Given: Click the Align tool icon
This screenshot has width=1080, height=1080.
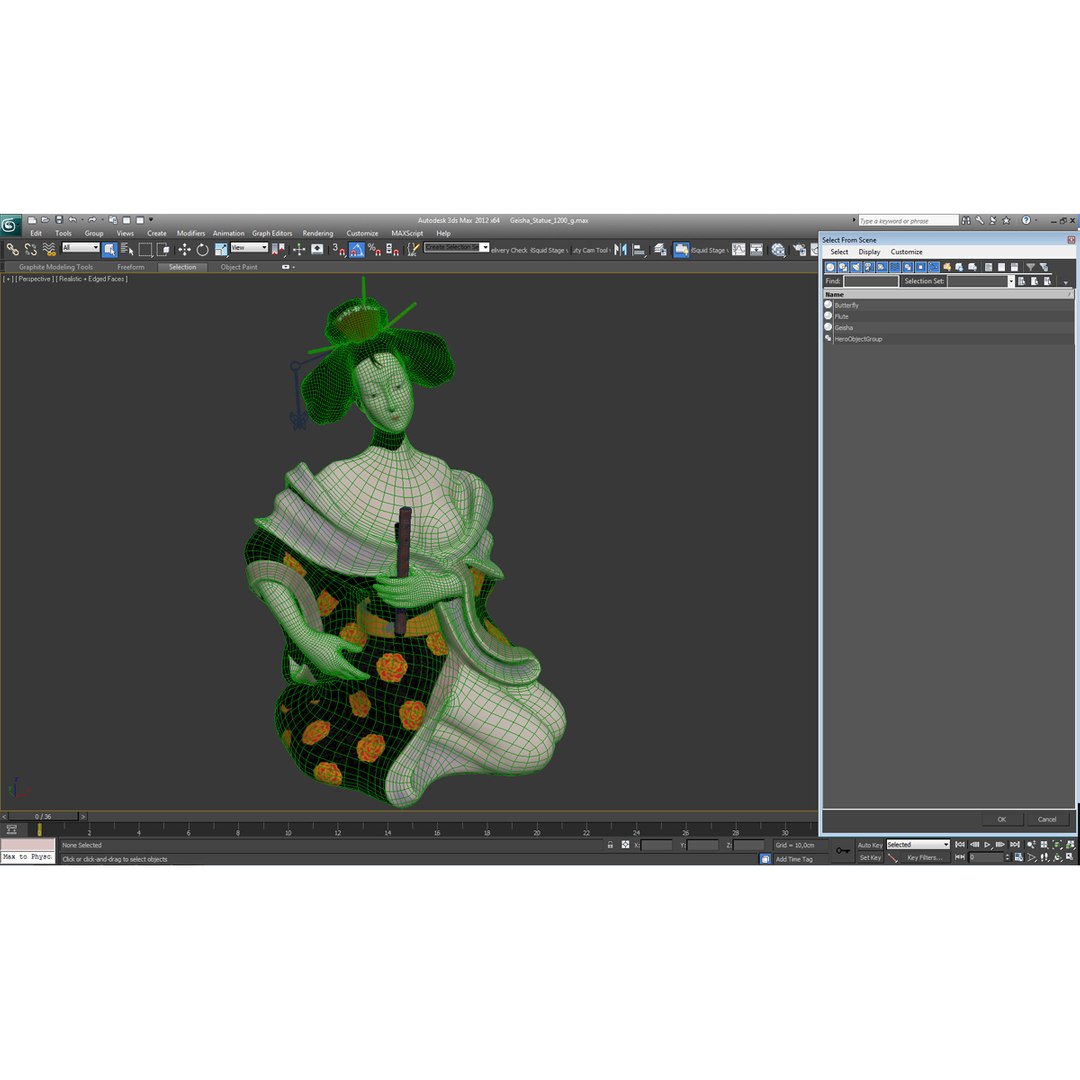Looking at the screenshot, I should pyautogui.click(x=639, y=249).
